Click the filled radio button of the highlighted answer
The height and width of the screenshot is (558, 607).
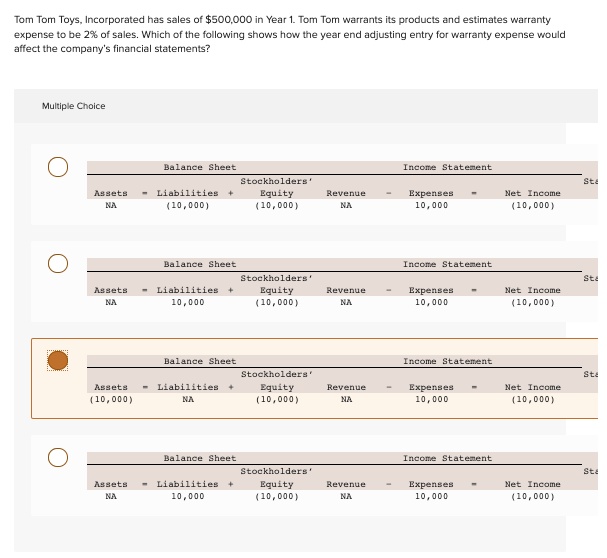click(58, 361)
